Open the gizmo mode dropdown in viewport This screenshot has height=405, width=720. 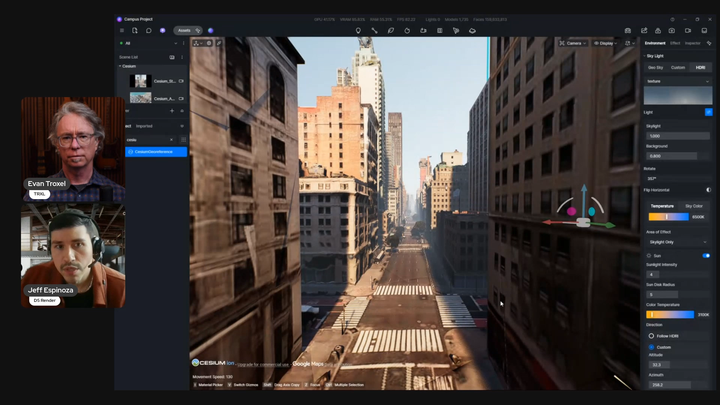click(x=198, y=43)
